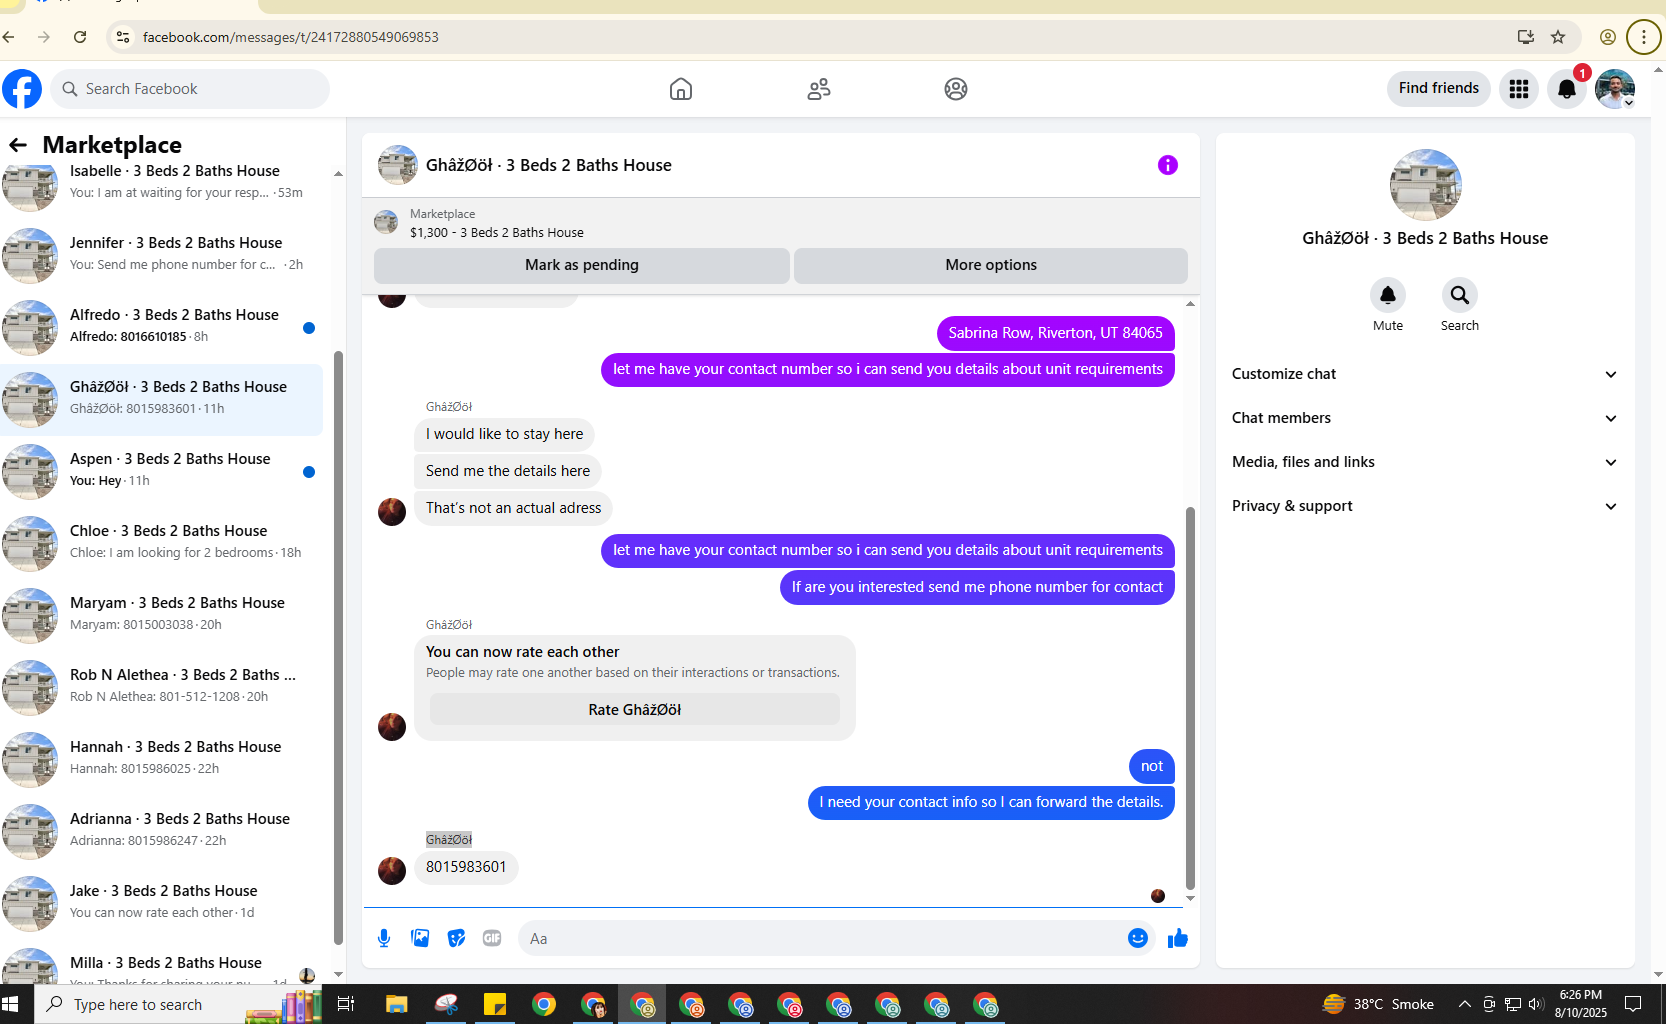Open Adrianna conversation
1666x1024 pixels.
pyautogui.click(x=162, y=830)
